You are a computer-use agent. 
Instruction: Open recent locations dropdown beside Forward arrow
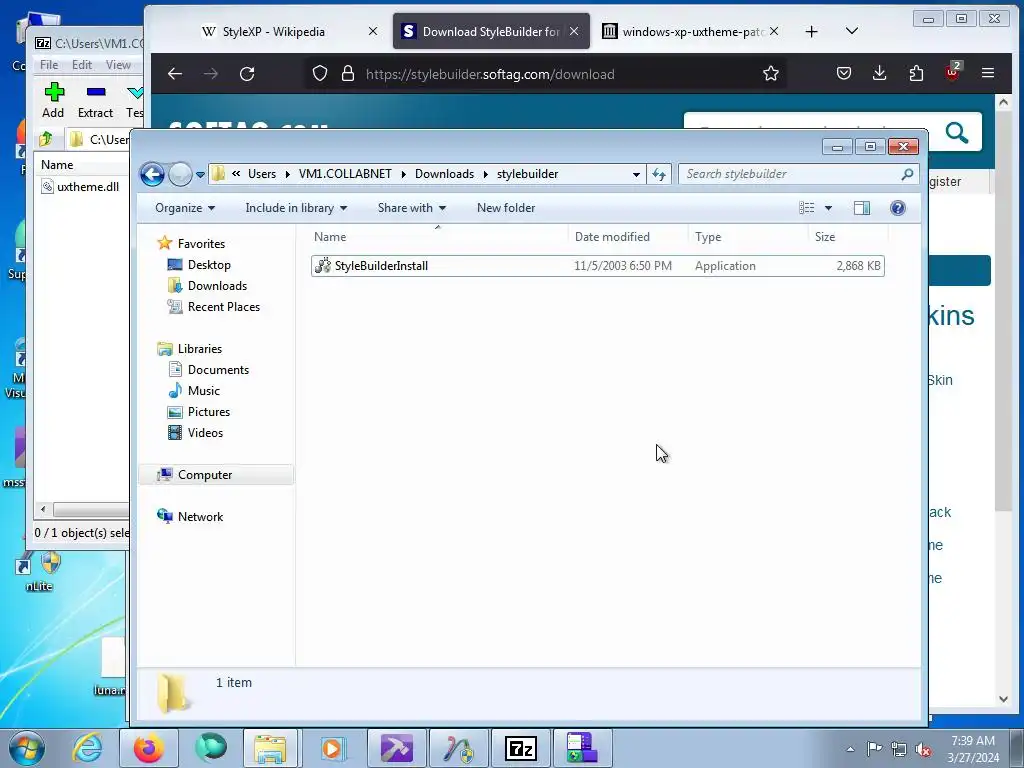click(x=200, y=174)
